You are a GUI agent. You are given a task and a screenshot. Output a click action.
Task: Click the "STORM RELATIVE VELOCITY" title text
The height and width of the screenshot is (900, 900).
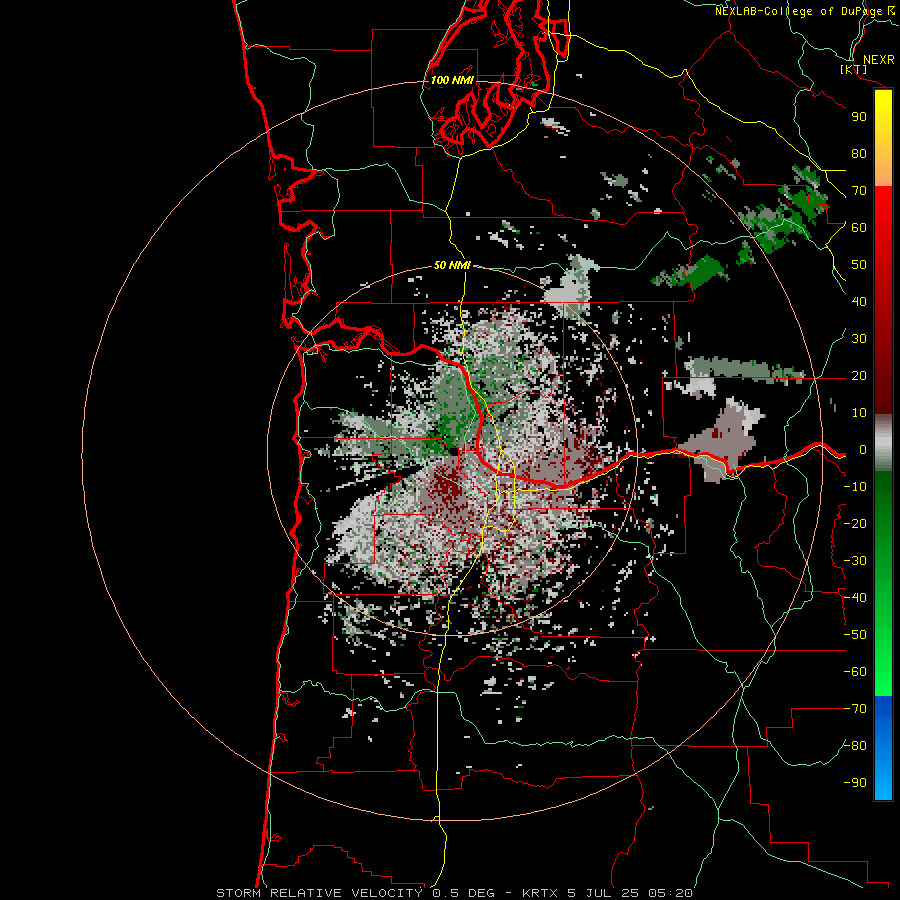tap(319, 893)
